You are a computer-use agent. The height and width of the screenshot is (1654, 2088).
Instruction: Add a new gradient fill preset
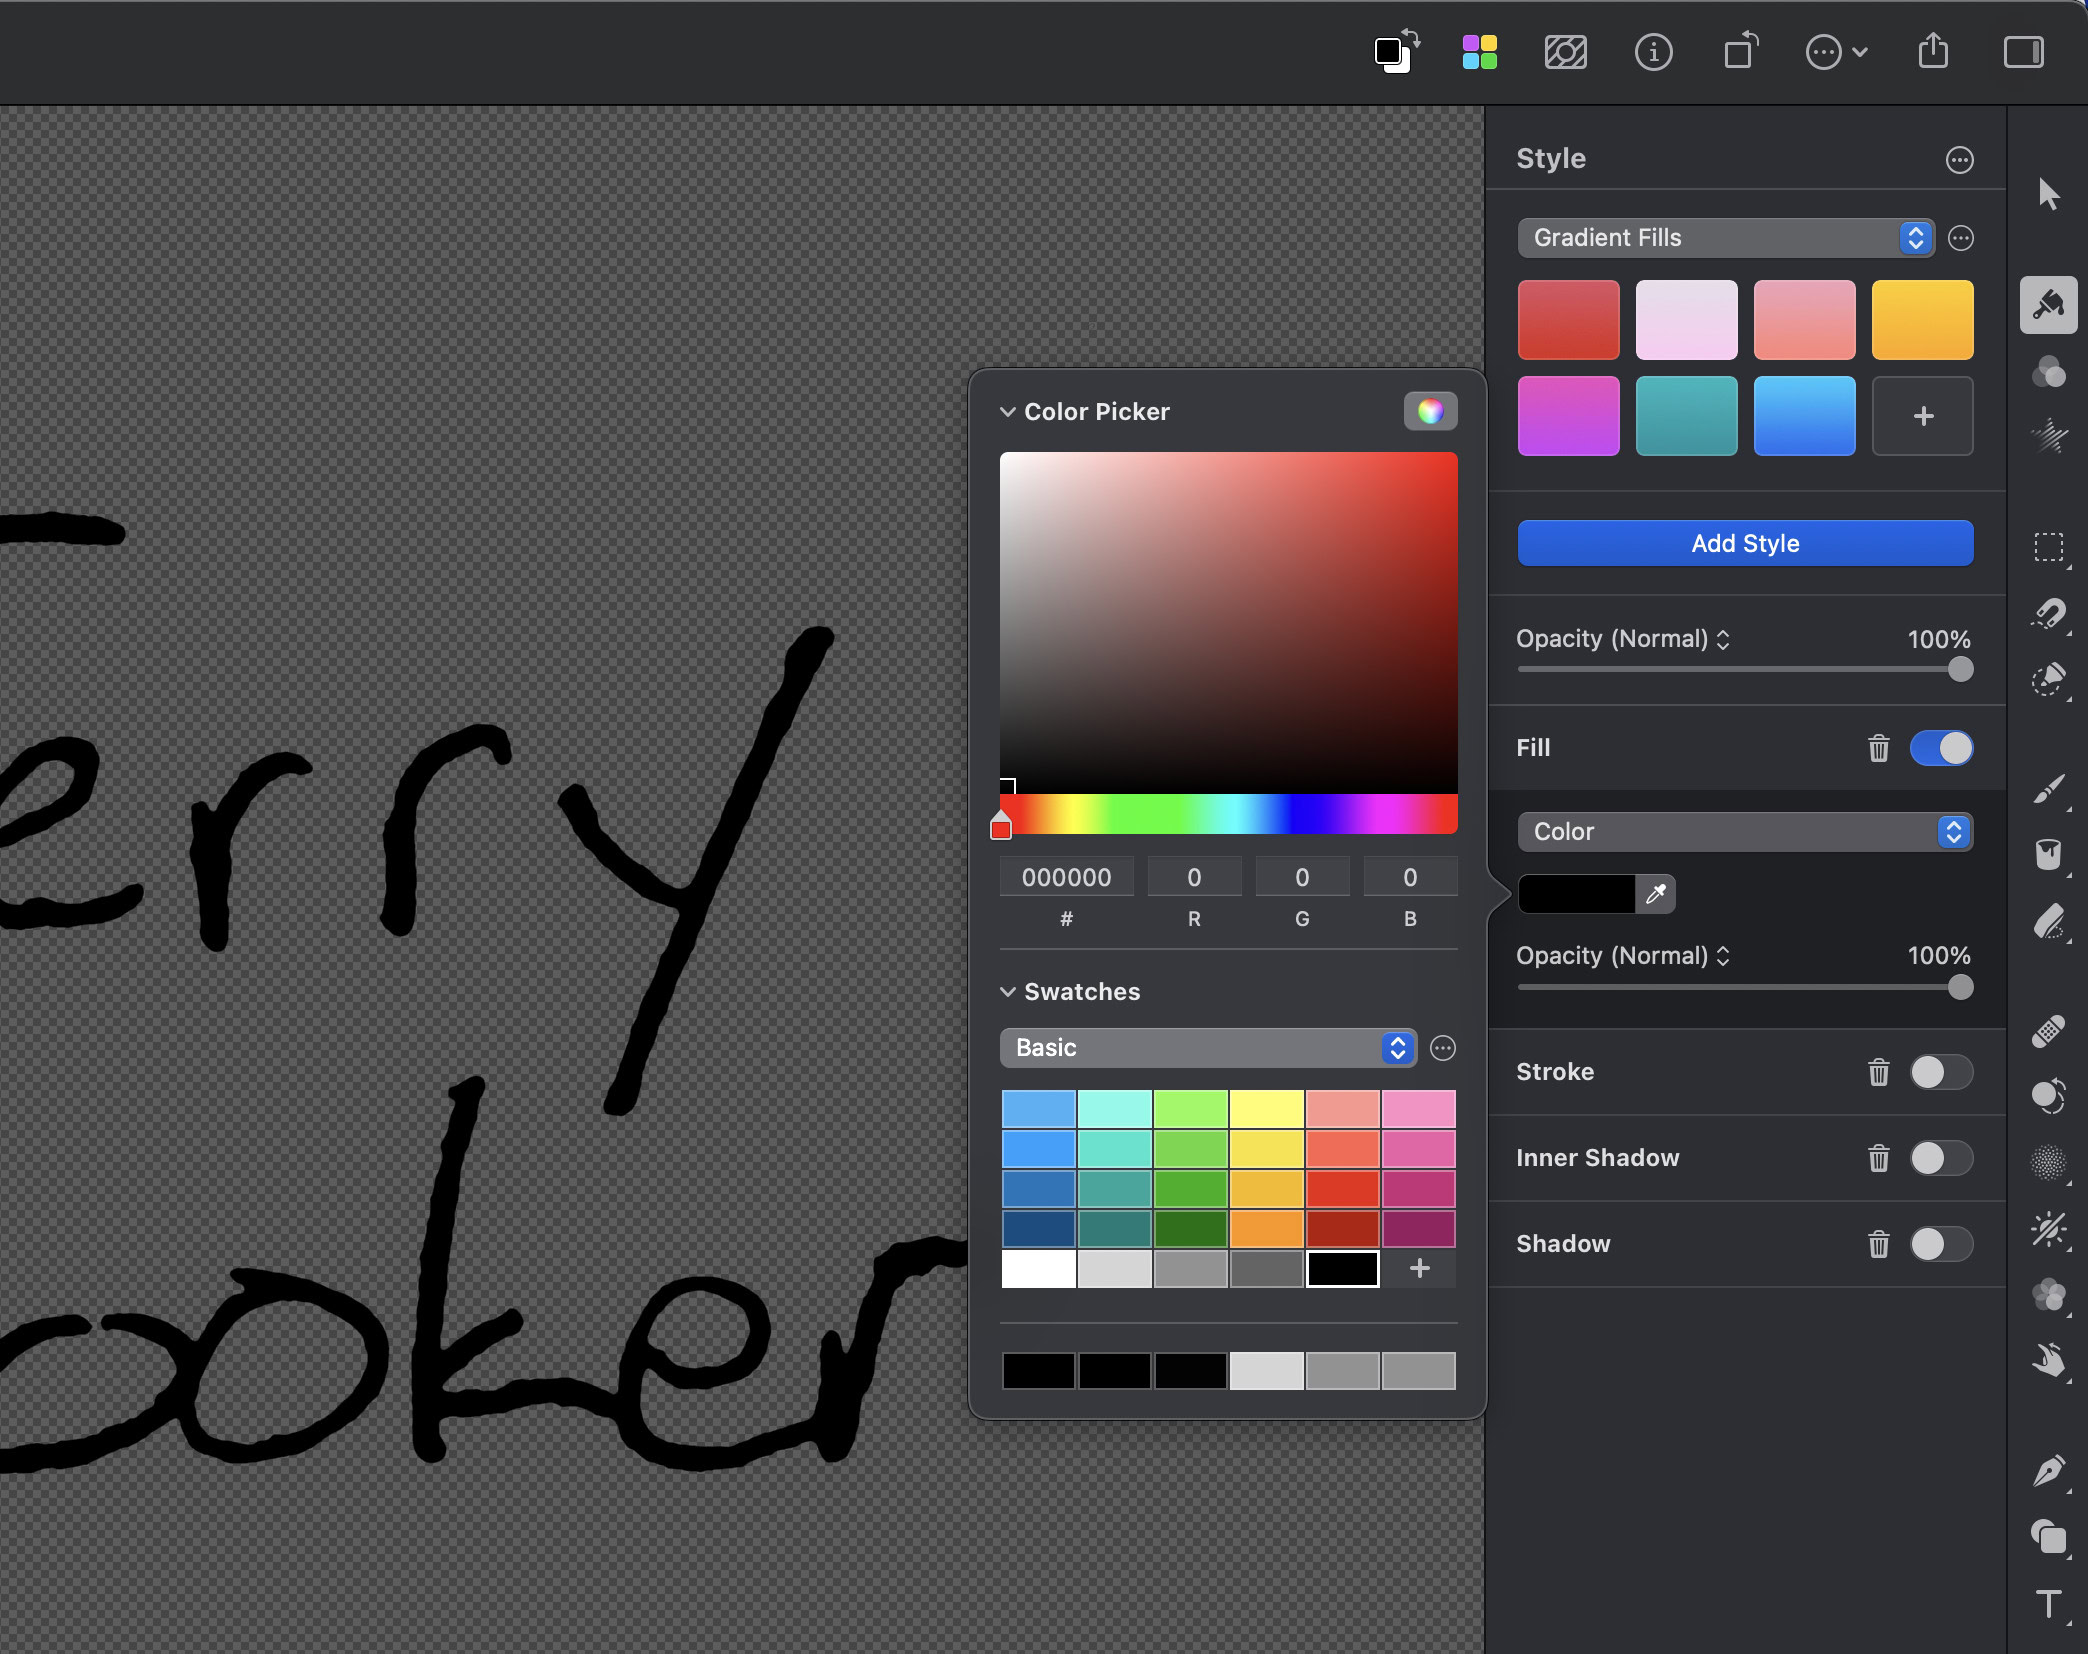pyautogui.click(x=1922, y=416)
